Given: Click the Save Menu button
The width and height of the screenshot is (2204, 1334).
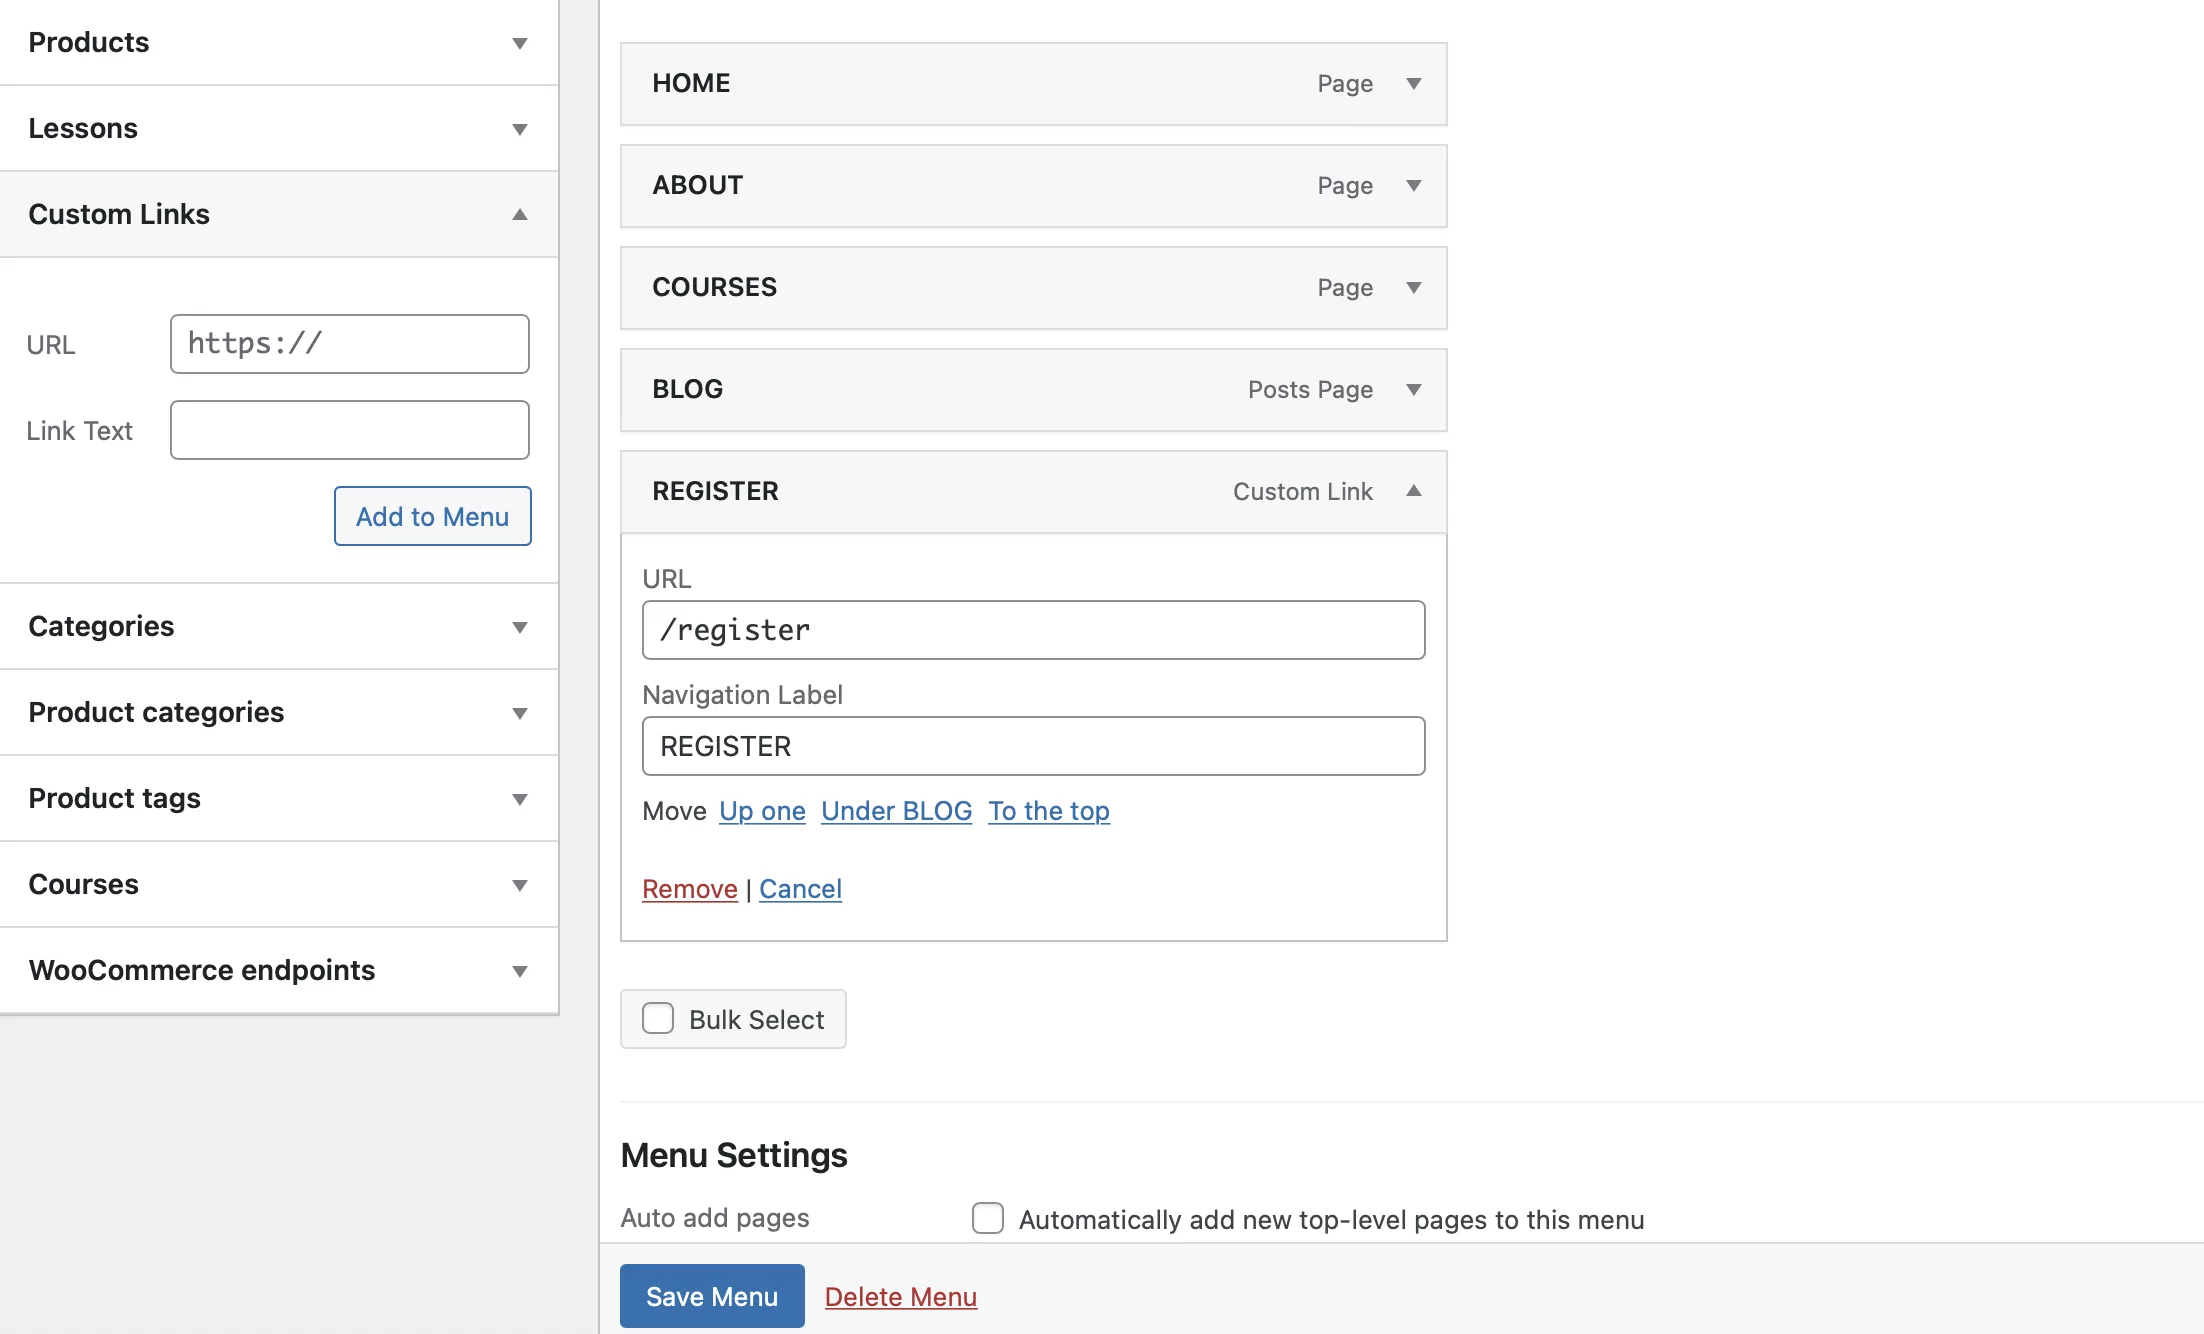Looking at the screenshot, I should (x=712, y=1296).
